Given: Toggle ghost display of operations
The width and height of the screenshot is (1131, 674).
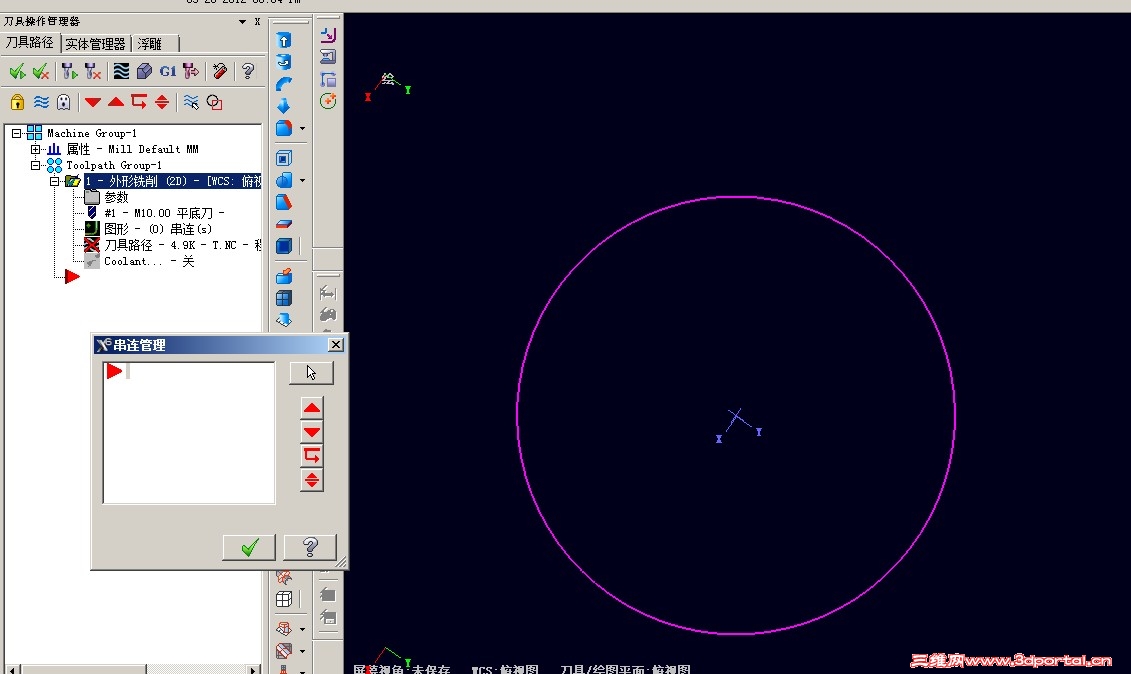Looking at the screenshot, I should coord(63,101).
